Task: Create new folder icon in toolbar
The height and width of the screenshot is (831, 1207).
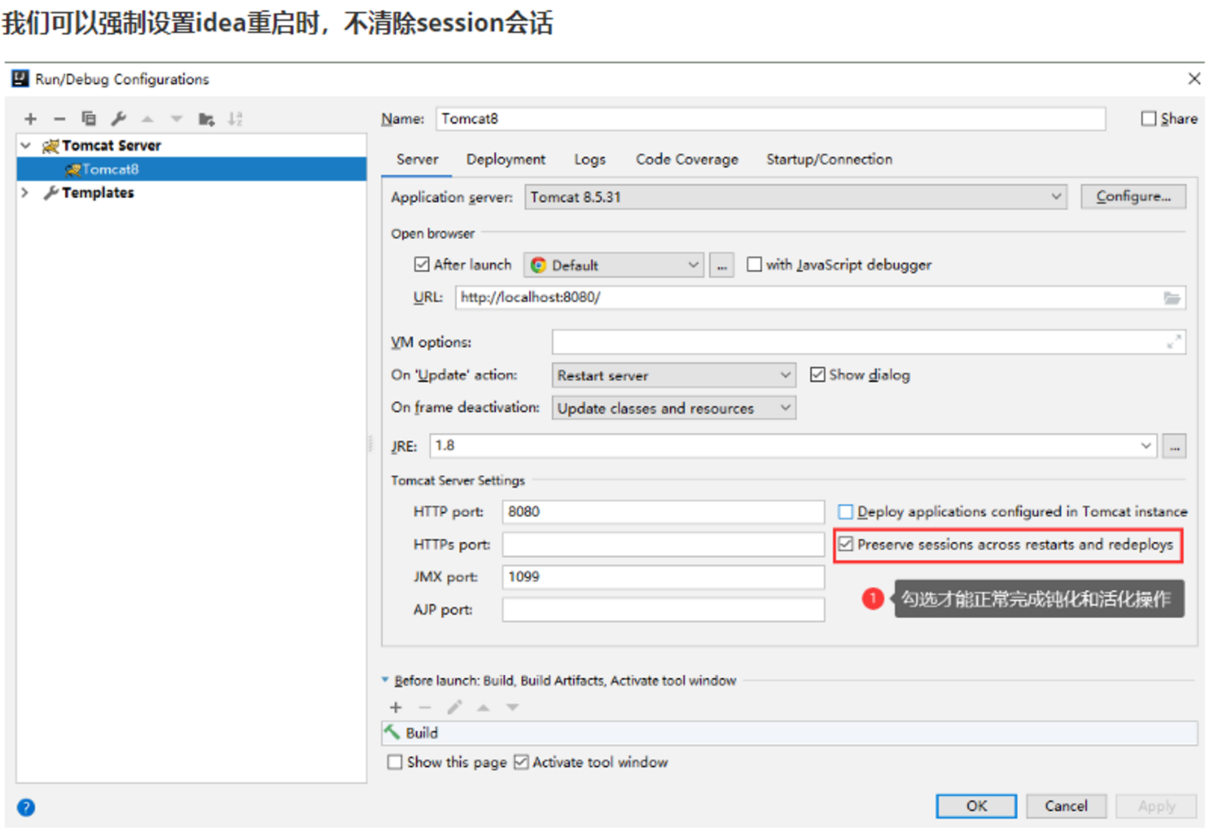Action: point(206,119)
